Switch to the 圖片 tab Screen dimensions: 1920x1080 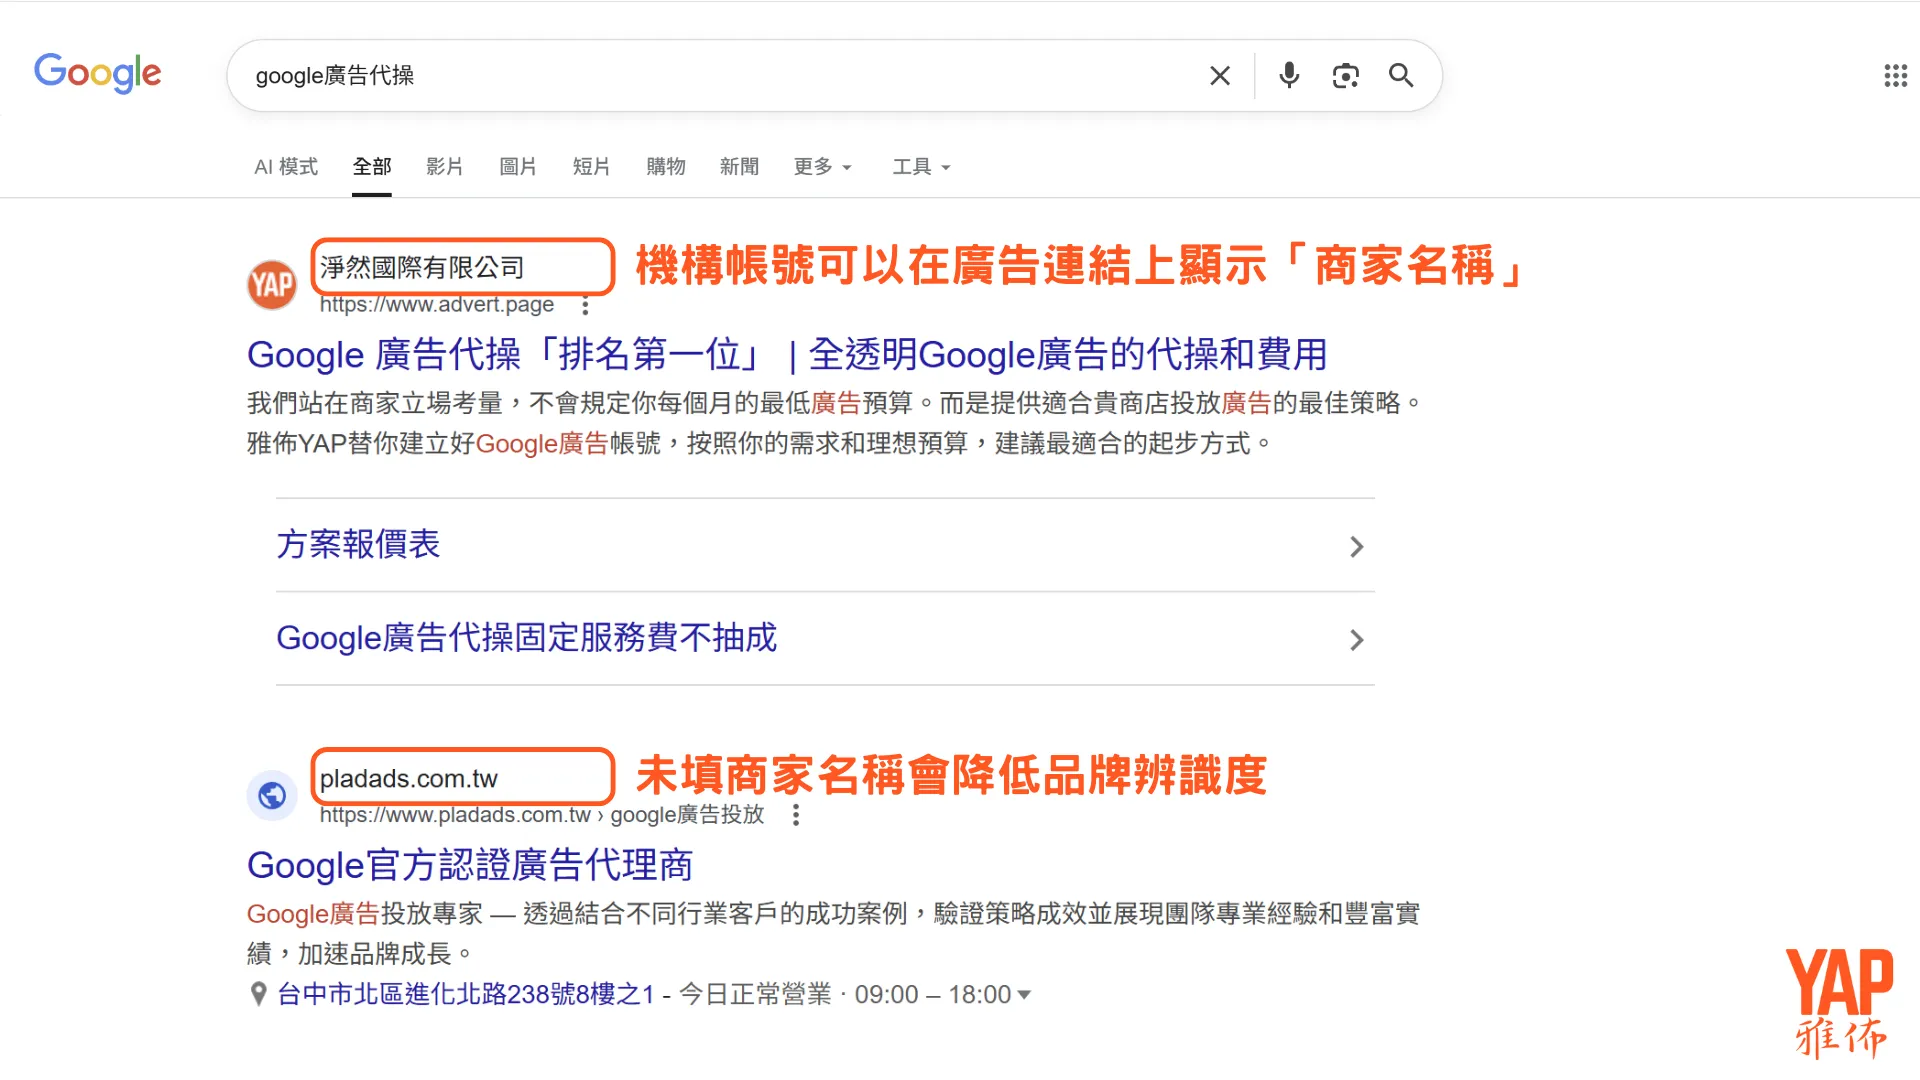pyautogui.click(x=517, y=167)
